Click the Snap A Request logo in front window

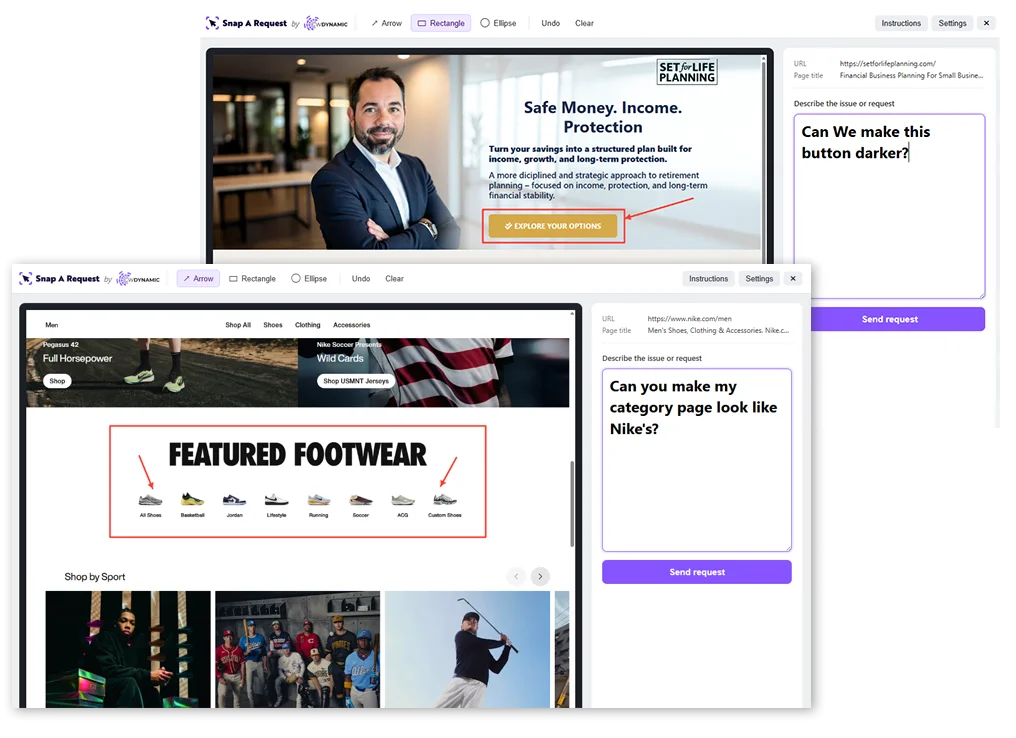(x=60, y=279)
